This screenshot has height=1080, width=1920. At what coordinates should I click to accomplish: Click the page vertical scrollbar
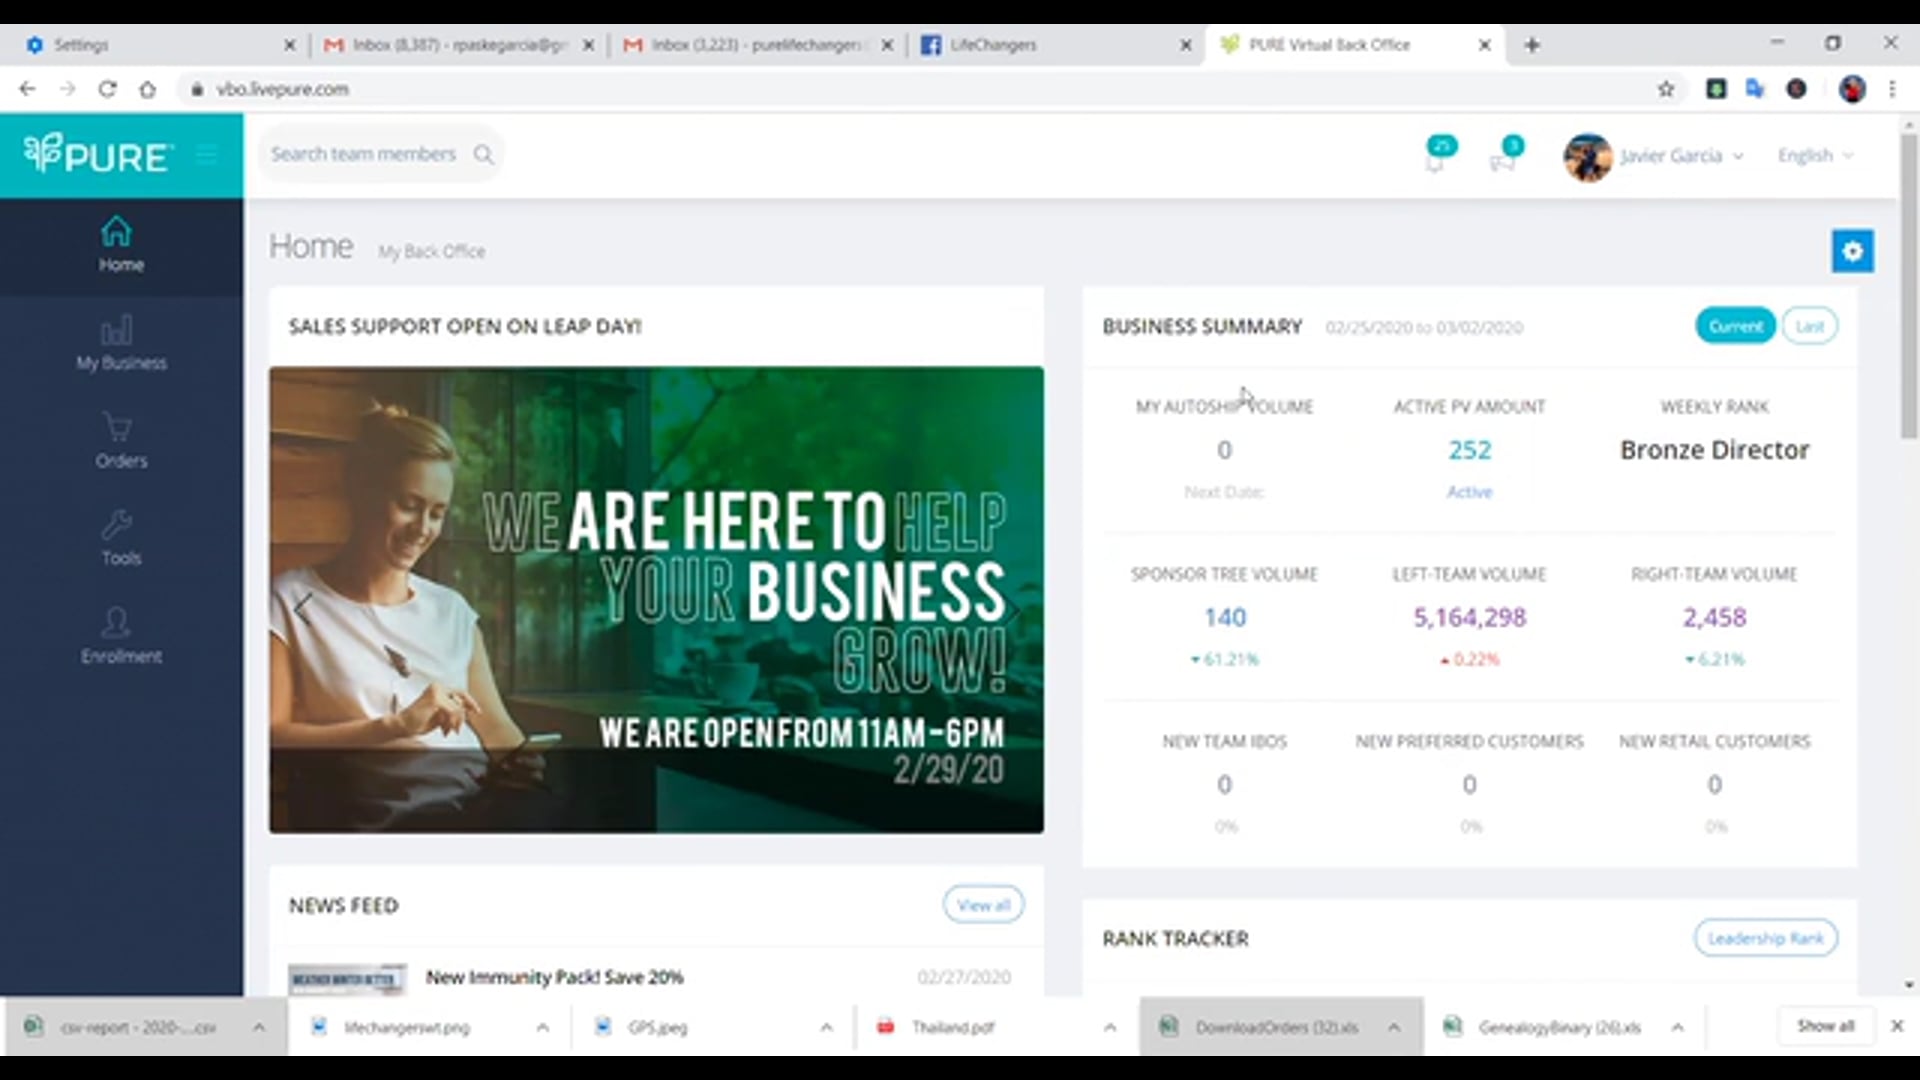click(x=1909, y=286)
